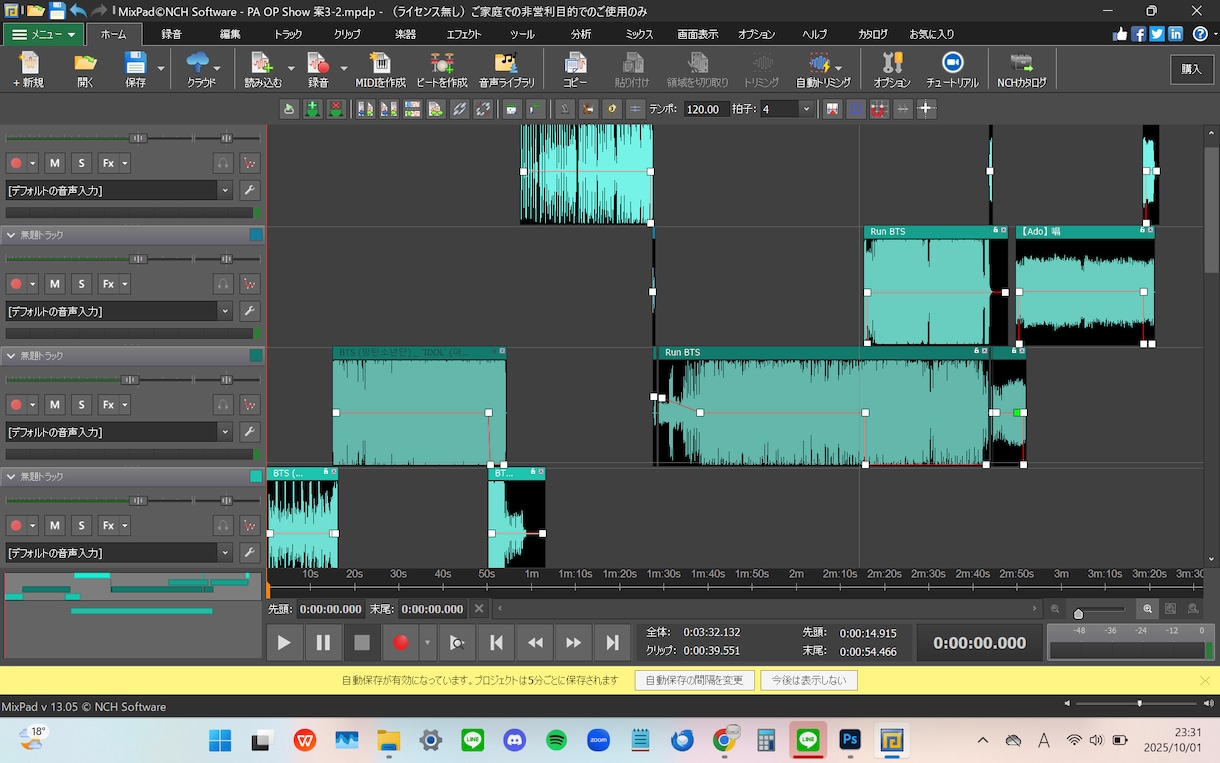Click the テンポ 120.00 input field

point(705,109)
